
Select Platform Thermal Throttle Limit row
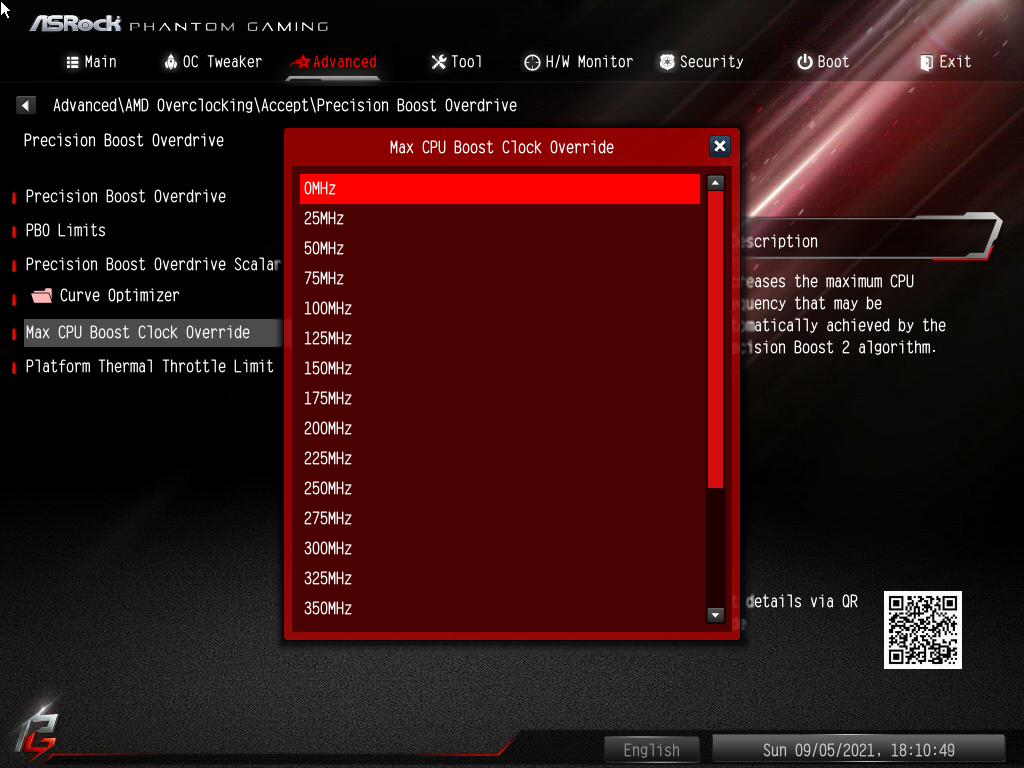(150, 366)
